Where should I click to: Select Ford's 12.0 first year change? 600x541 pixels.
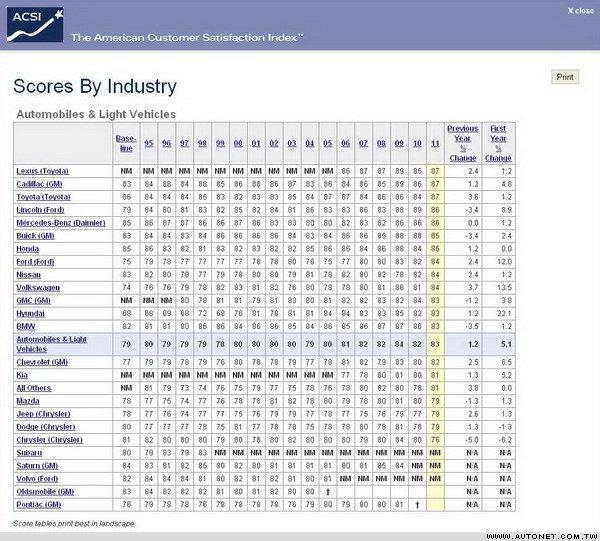[504, 262]
